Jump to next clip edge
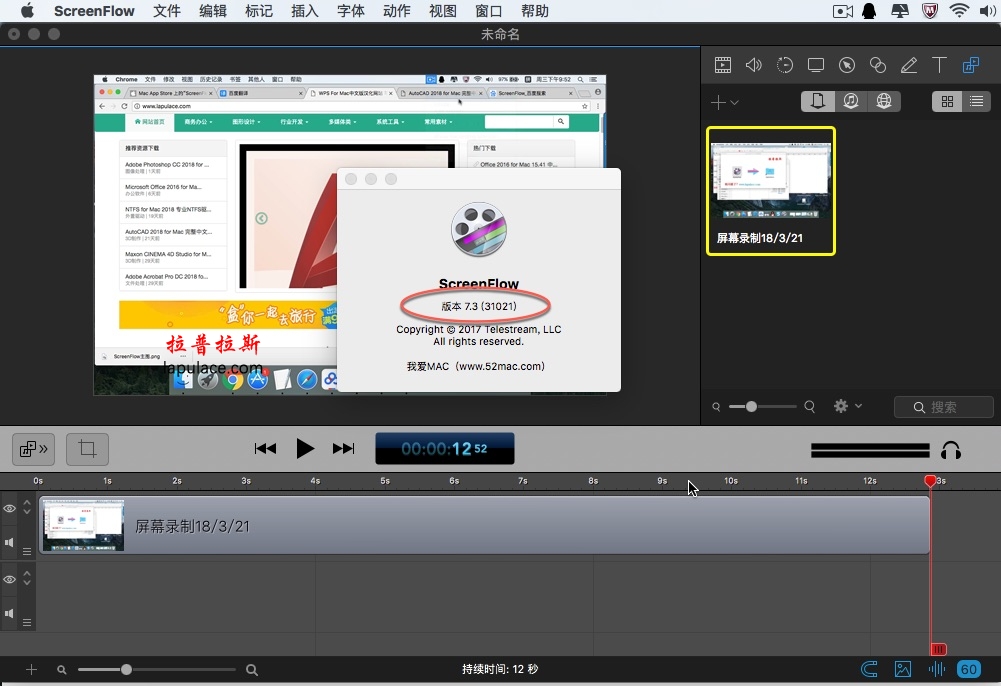The image size is (1001, 686). [x=343, y=449]
